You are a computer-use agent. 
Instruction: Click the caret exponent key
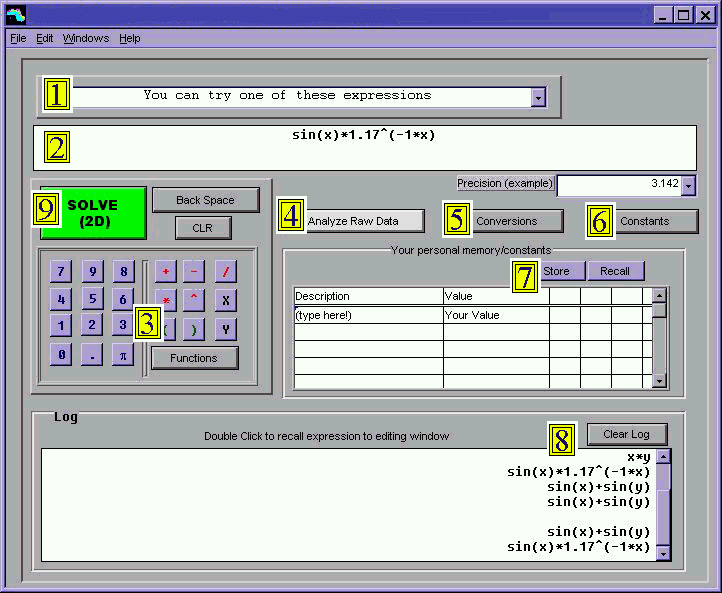(195, 299)
